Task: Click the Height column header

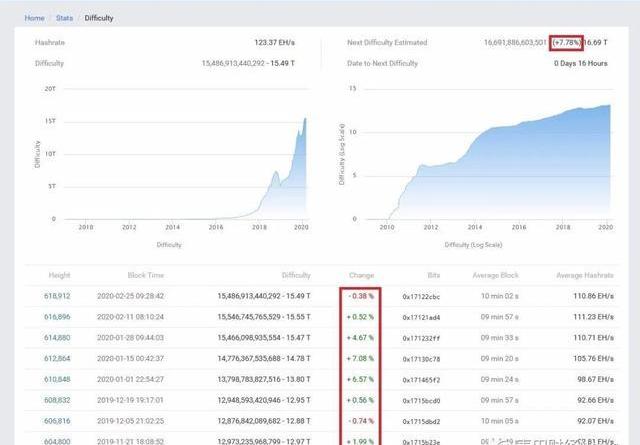Action: tap(60, 274)
